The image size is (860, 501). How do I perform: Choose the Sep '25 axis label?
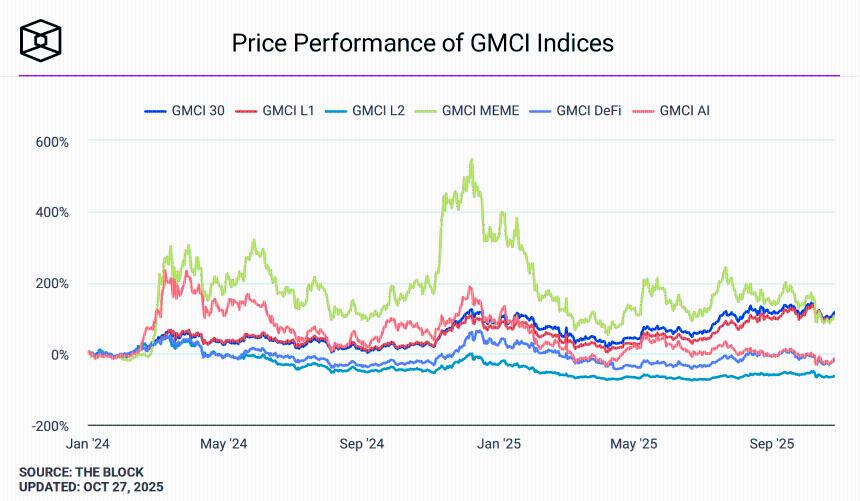(771, 443)
